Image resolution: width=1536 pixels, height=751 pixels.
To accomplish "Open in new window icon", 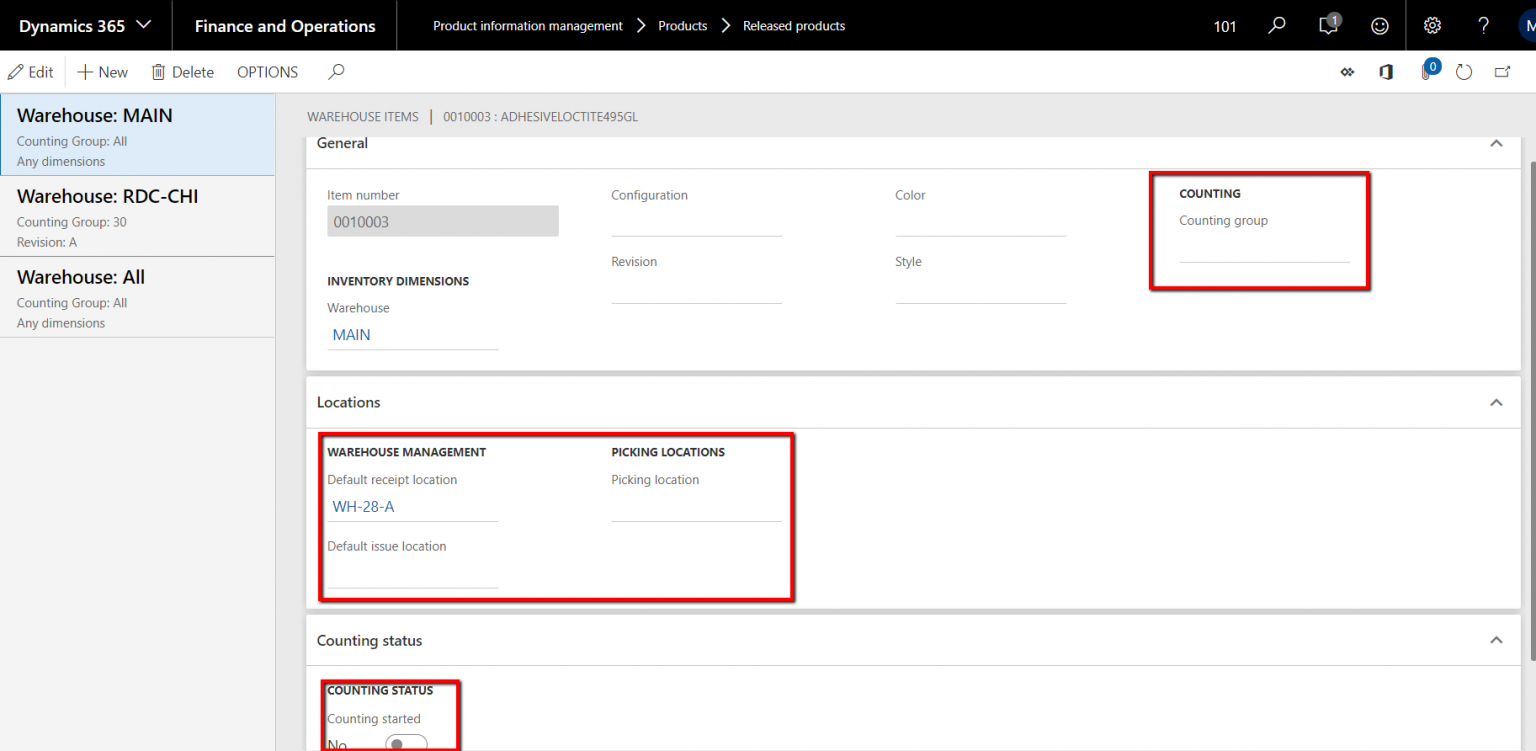I will (x=1502, y=72).
